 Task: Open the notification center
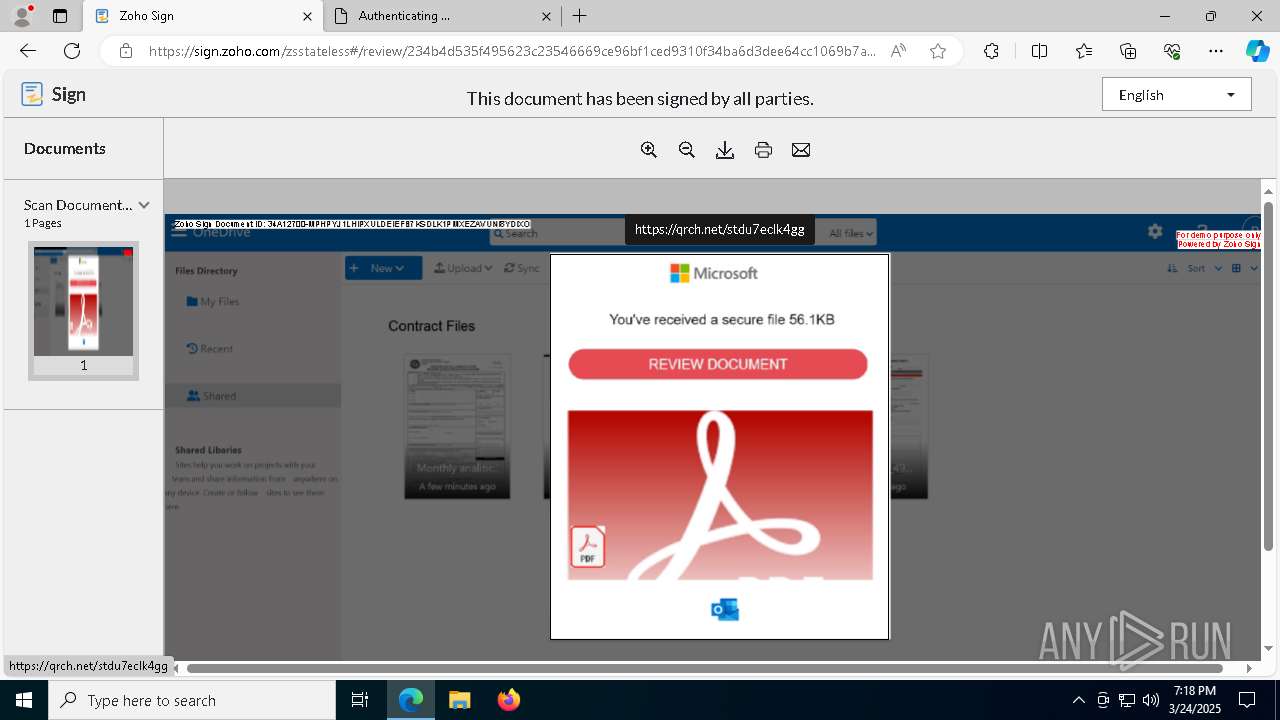pos(1247,700)
